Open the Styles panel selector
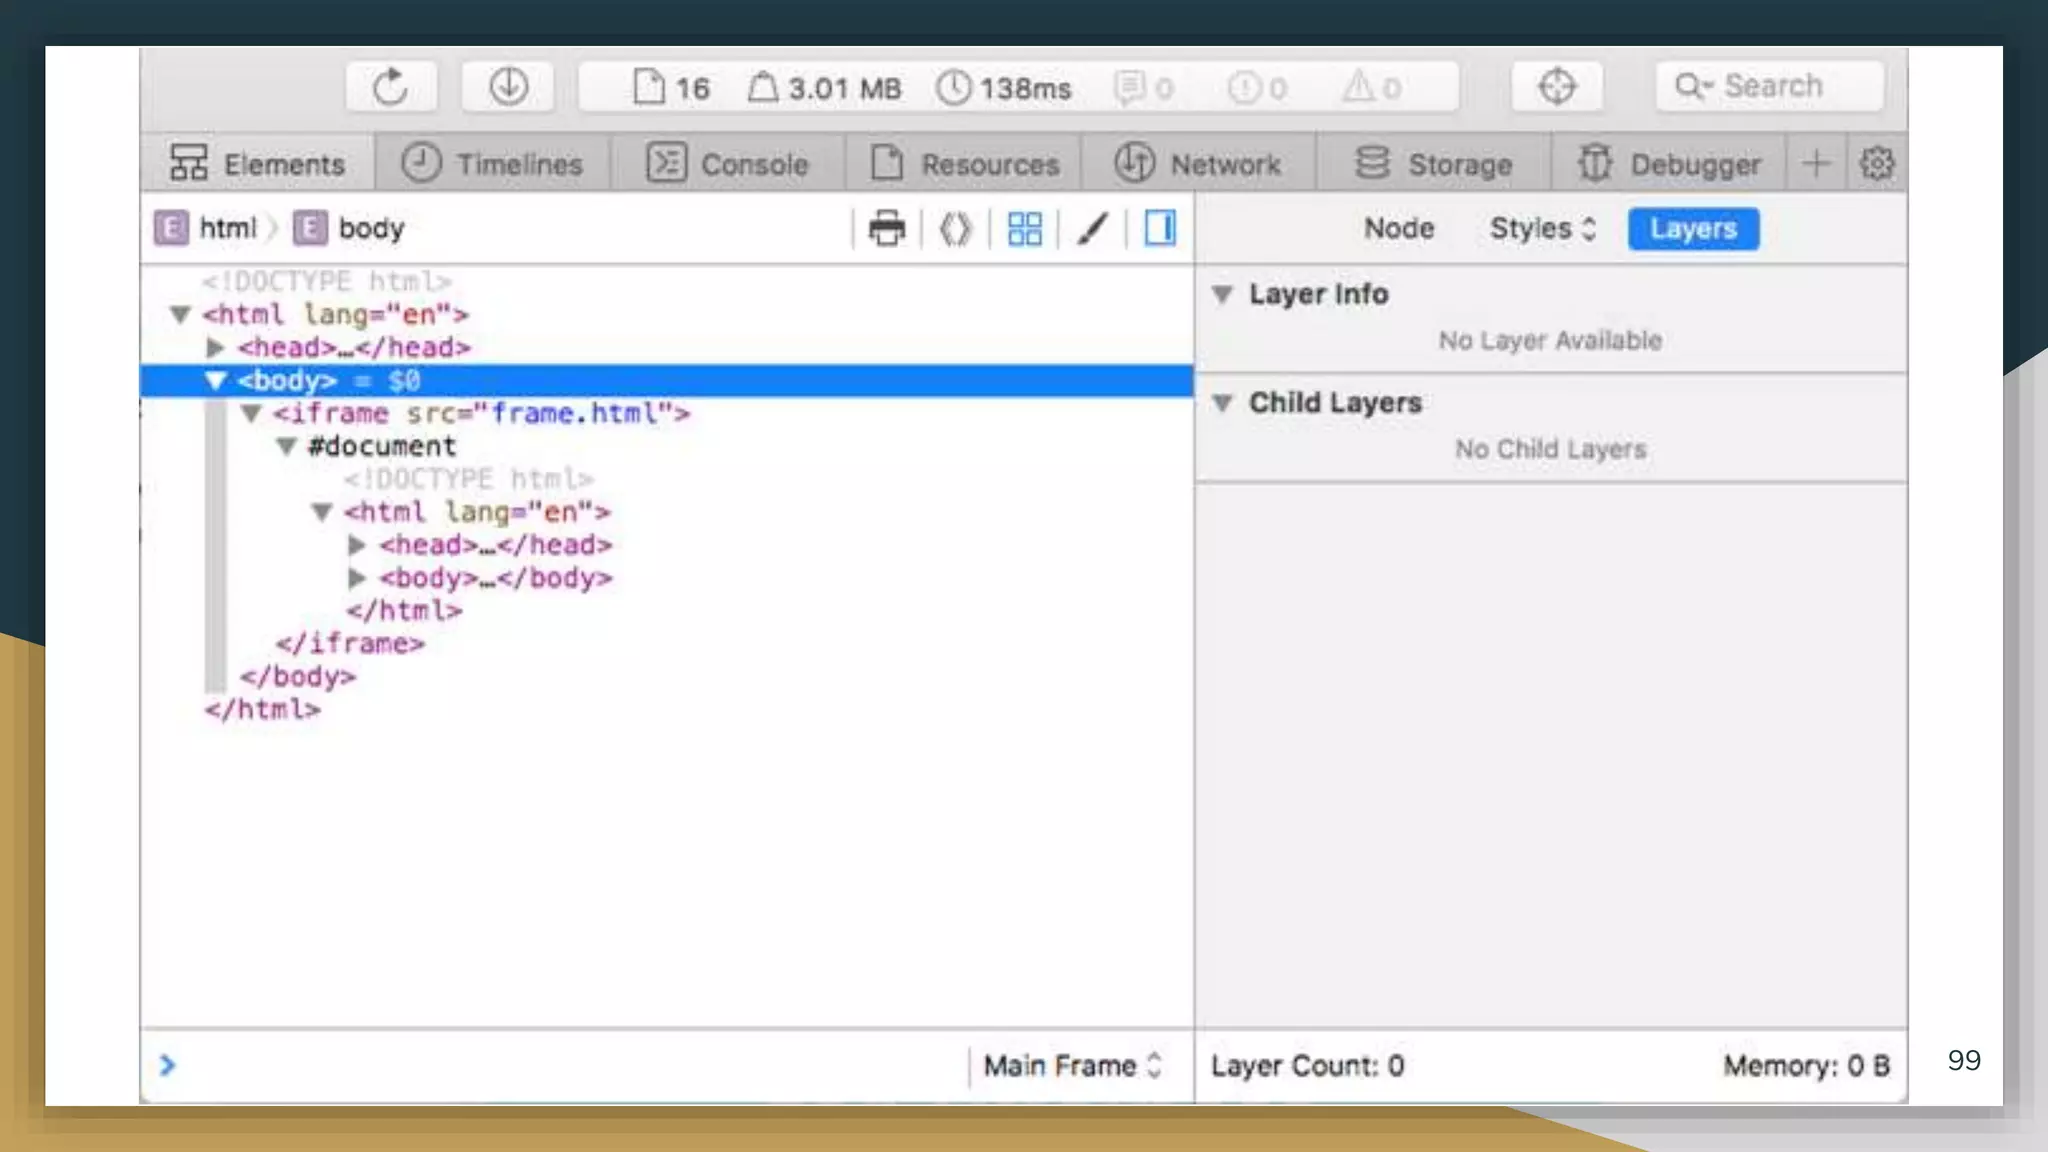2048x1152 pixels. [1542, 229]
